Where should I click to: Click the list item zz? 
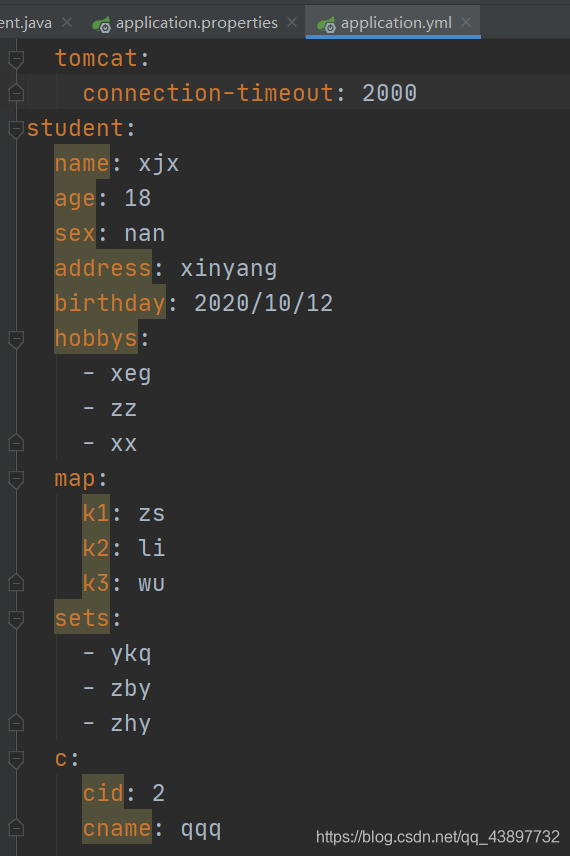pyautogui.click(x=124, y=409)
